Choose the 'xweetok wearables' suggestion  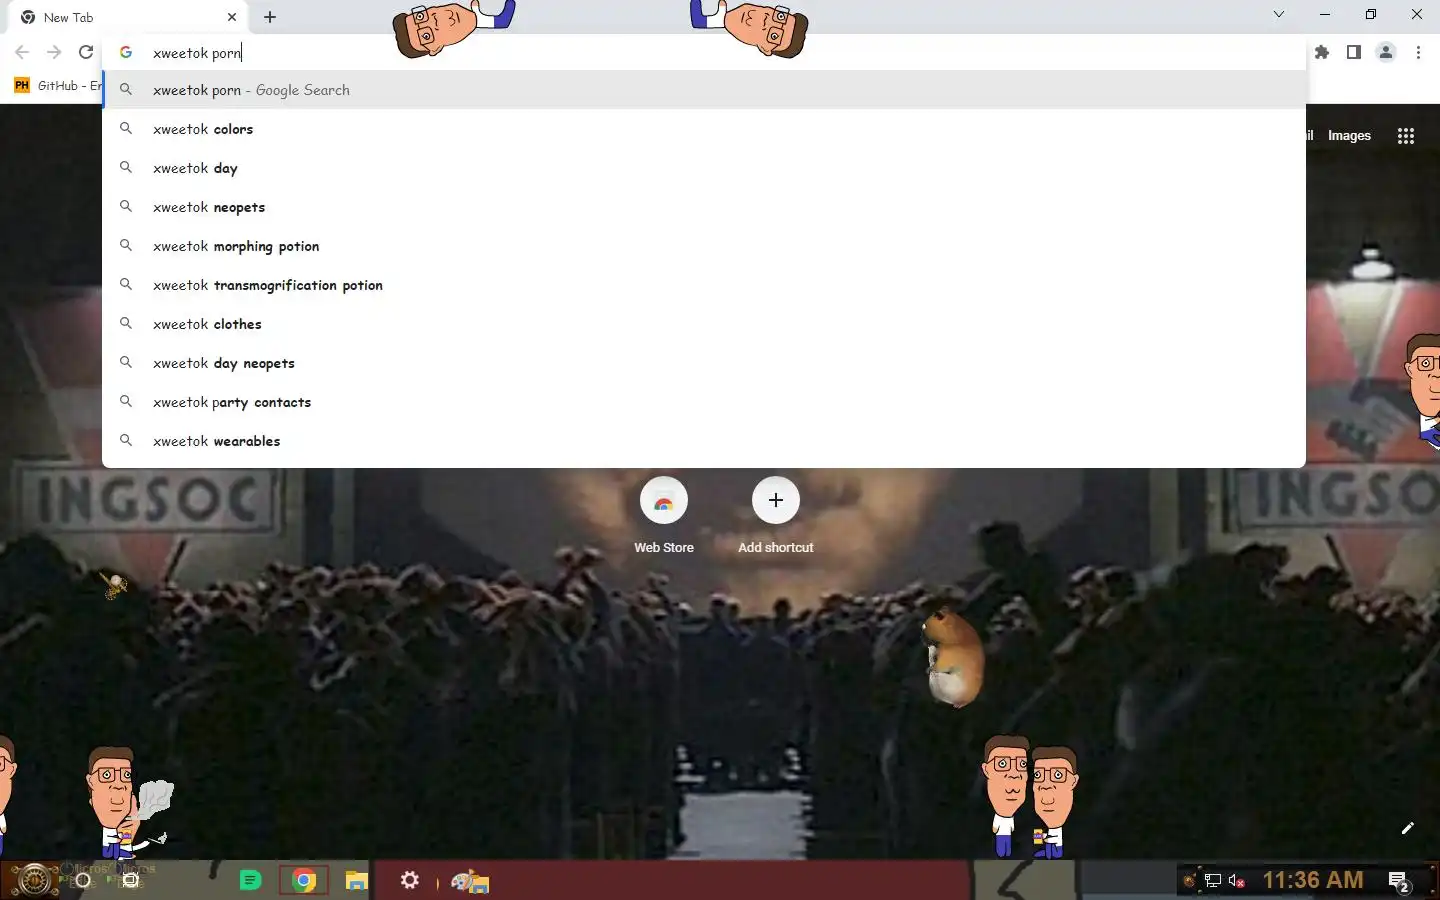tap(704, 441)
